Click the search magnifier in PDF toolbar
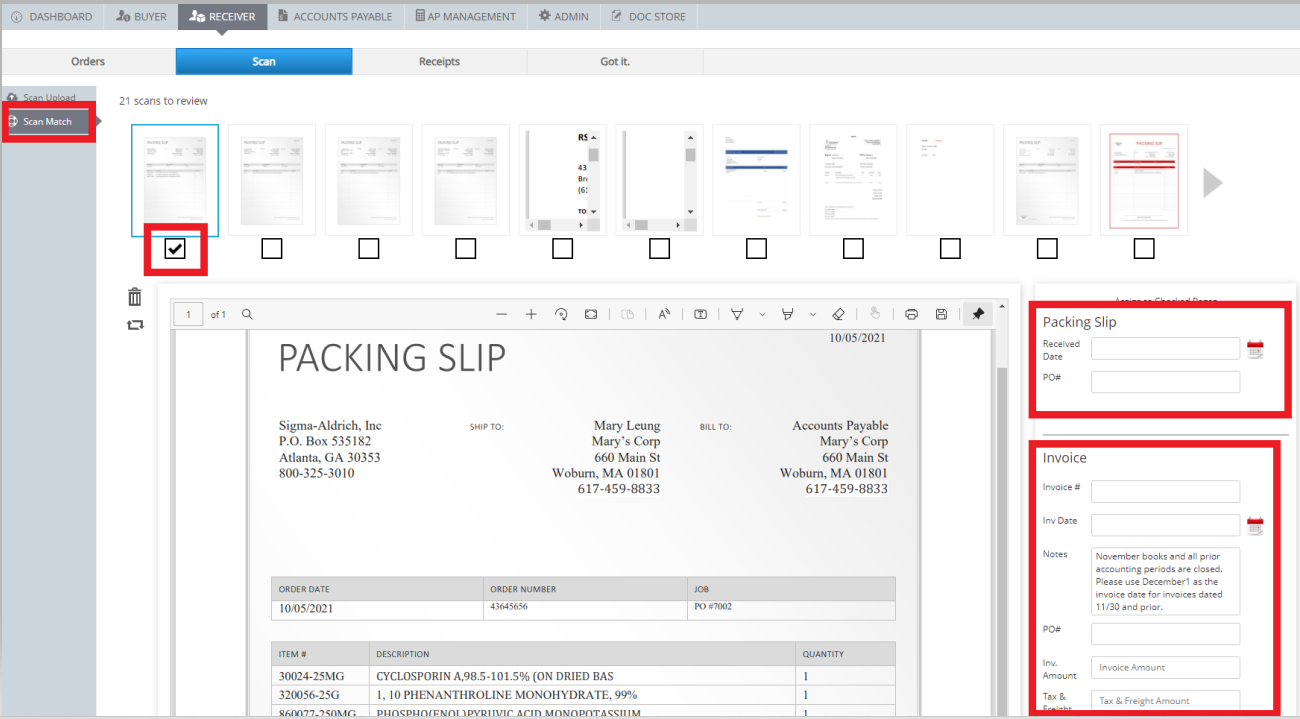 tap(247, 314)
